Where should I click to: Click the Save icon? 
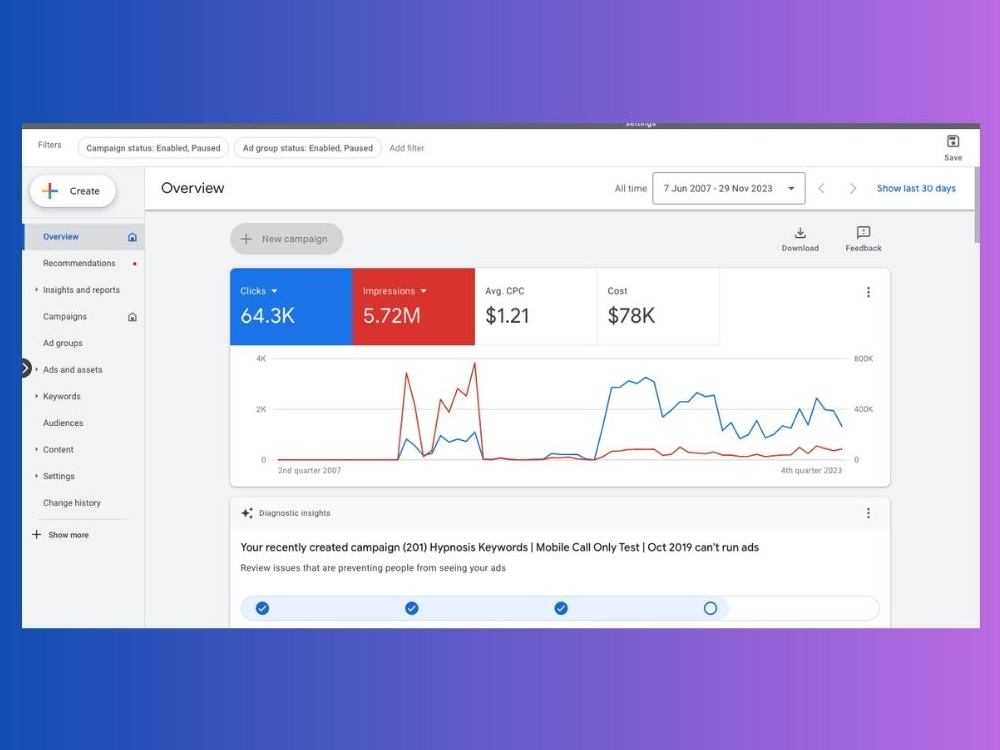(x=953, y=141)
